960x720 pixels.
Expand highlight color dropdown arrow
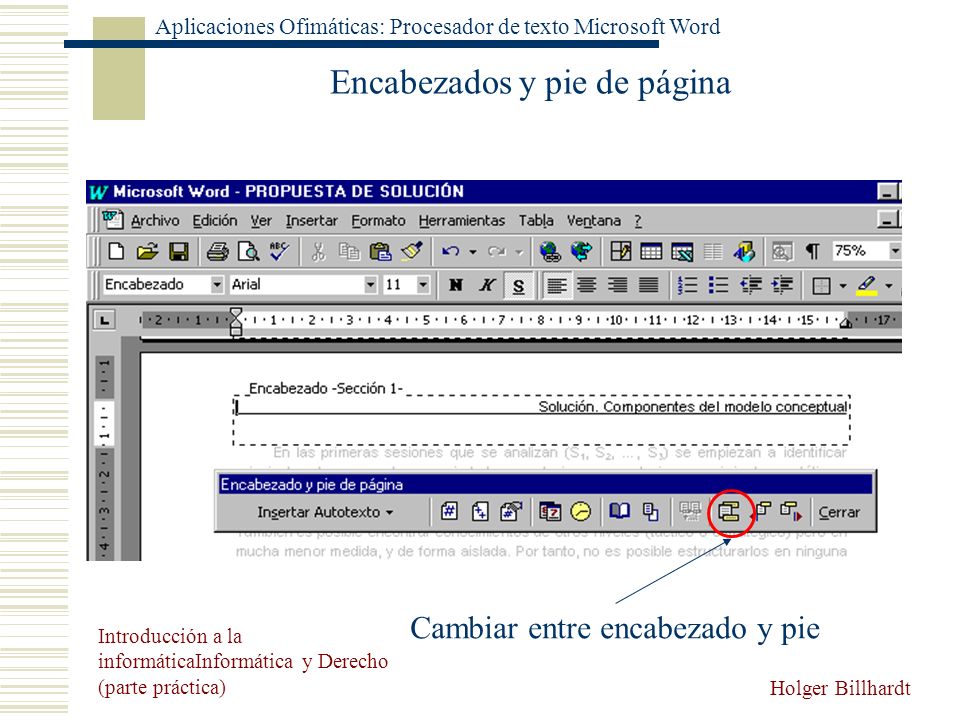[x=889, y=286]
